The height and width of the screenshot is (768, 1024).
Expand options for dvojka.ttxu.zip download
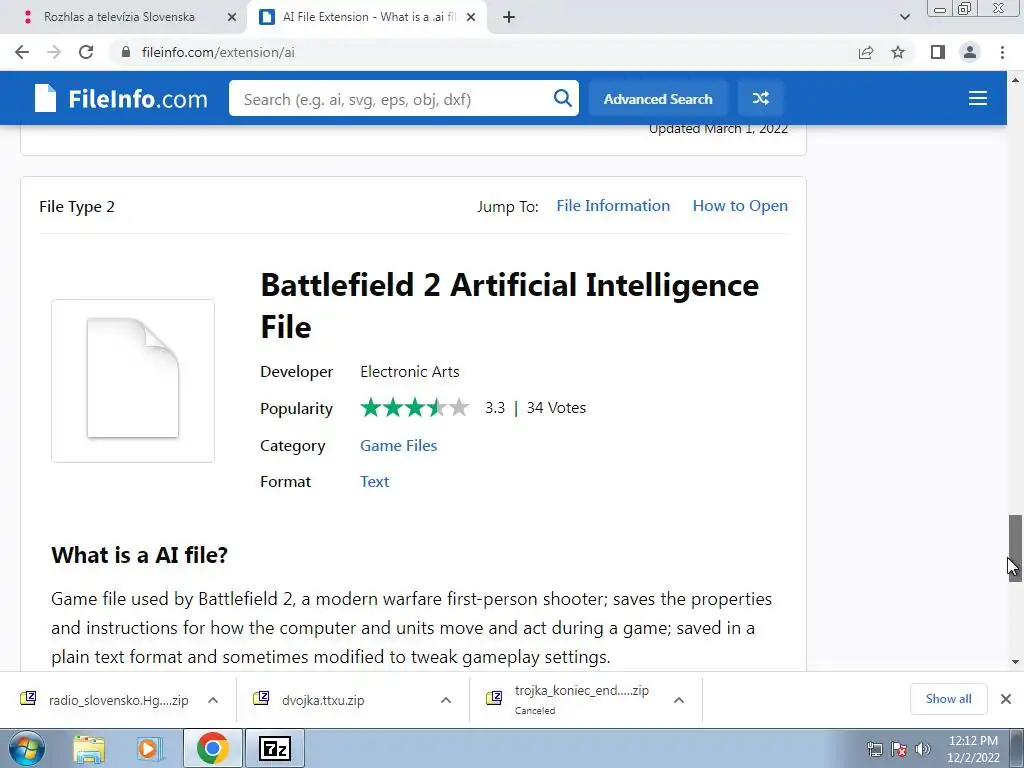point(446,700)
